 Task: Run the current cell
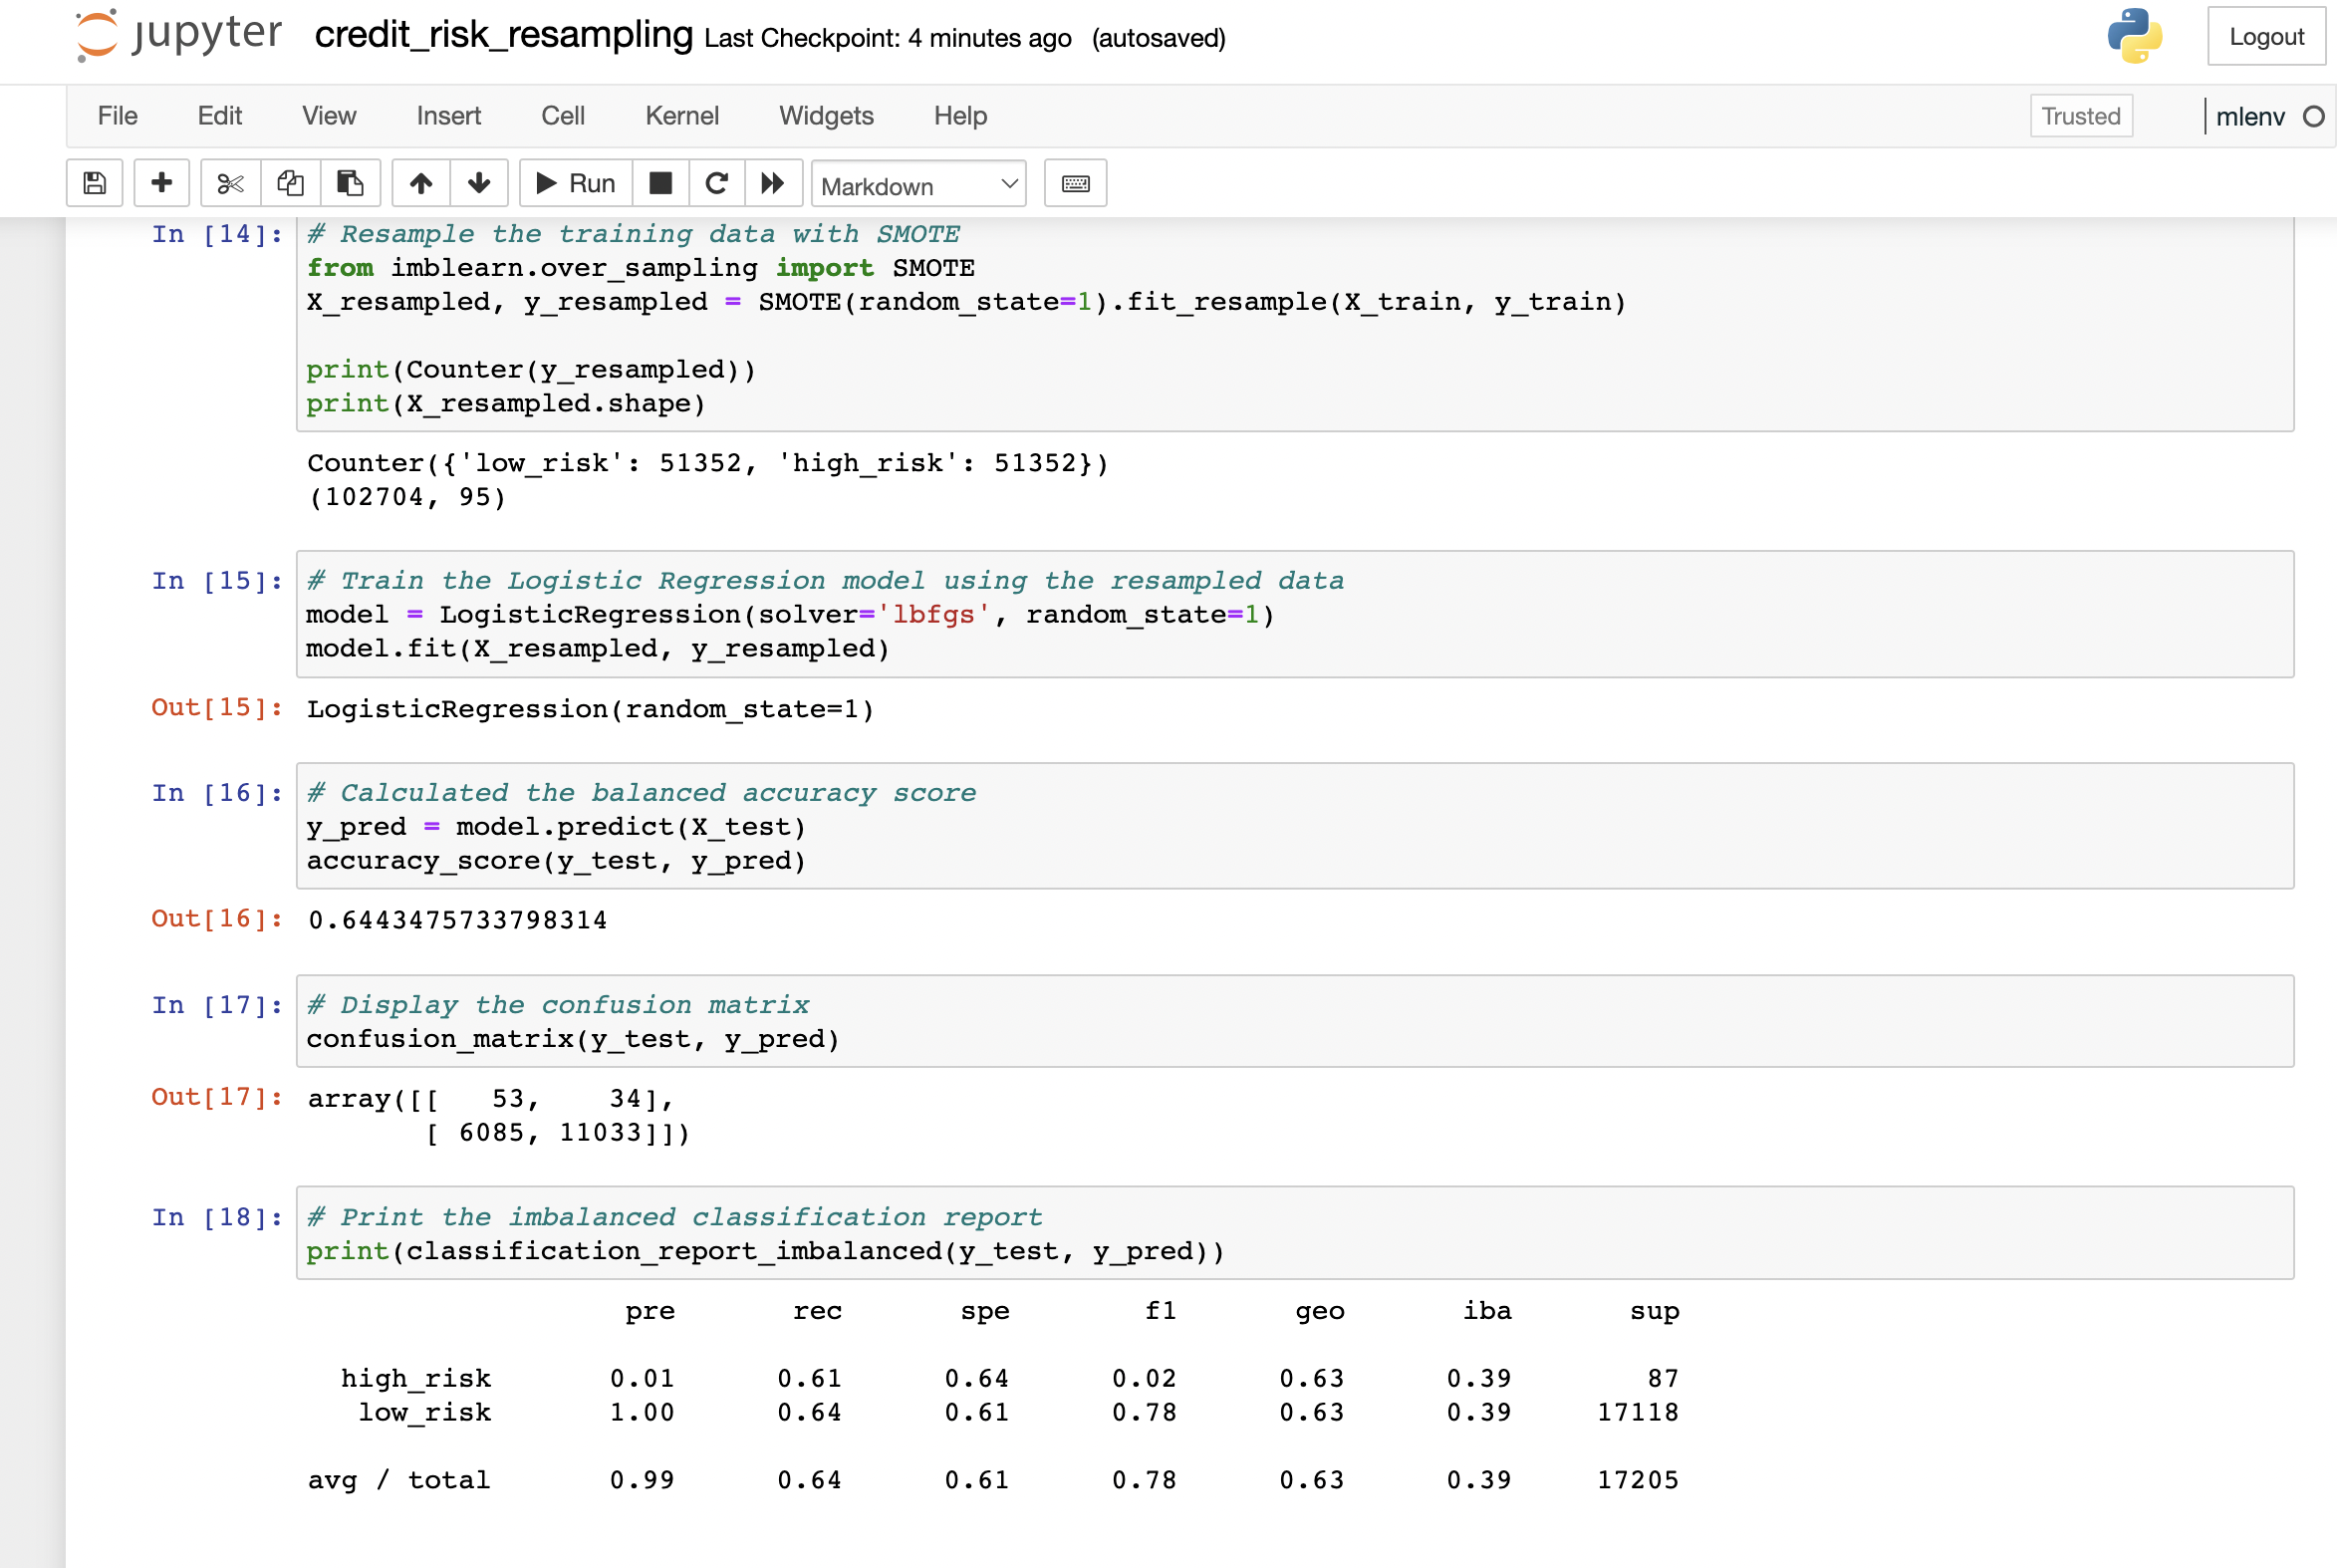coord(576,183)
